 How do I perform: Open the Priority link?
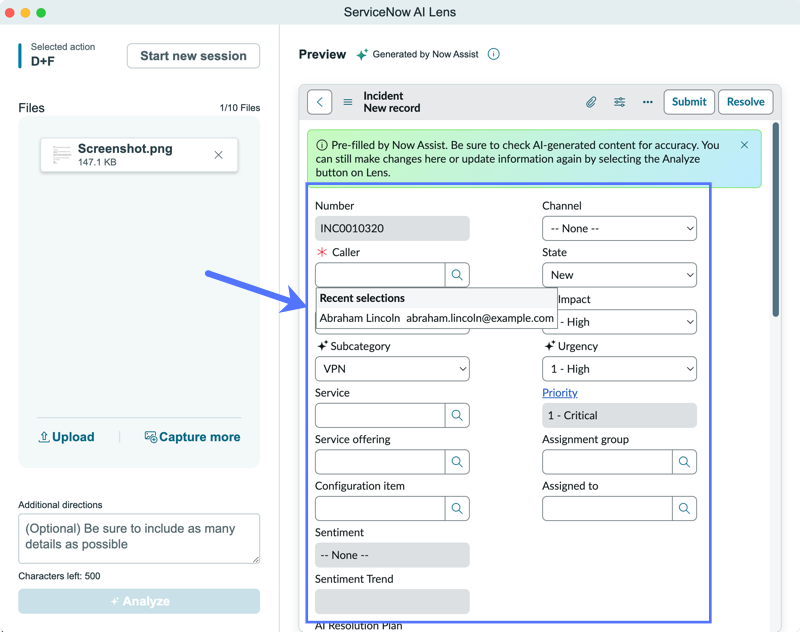point(560,393)
